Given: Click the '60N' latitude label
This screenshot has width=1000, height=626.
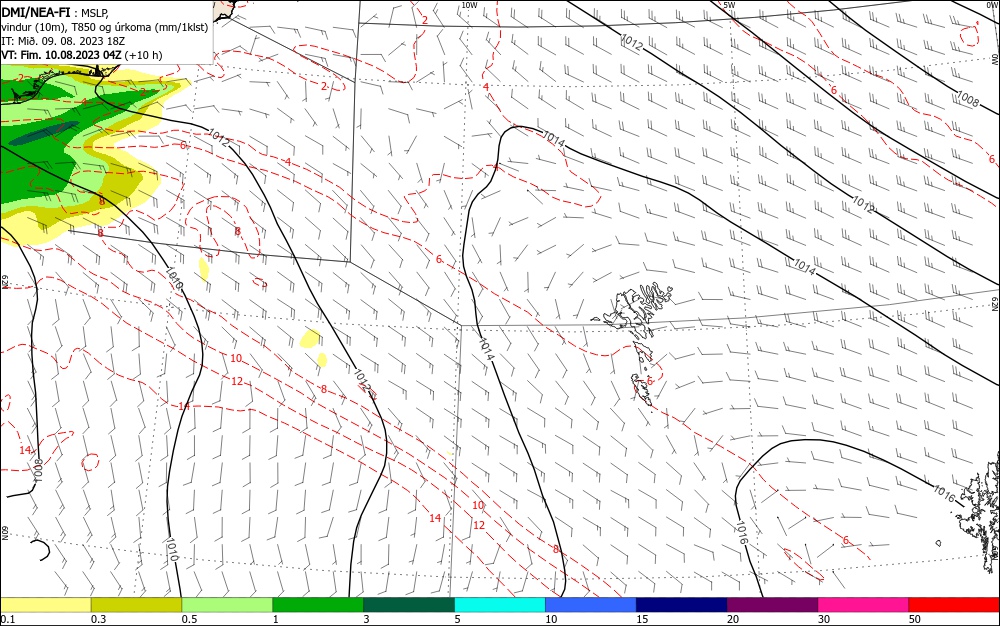Looking at the screenshot, I should (x=4, y=533).
